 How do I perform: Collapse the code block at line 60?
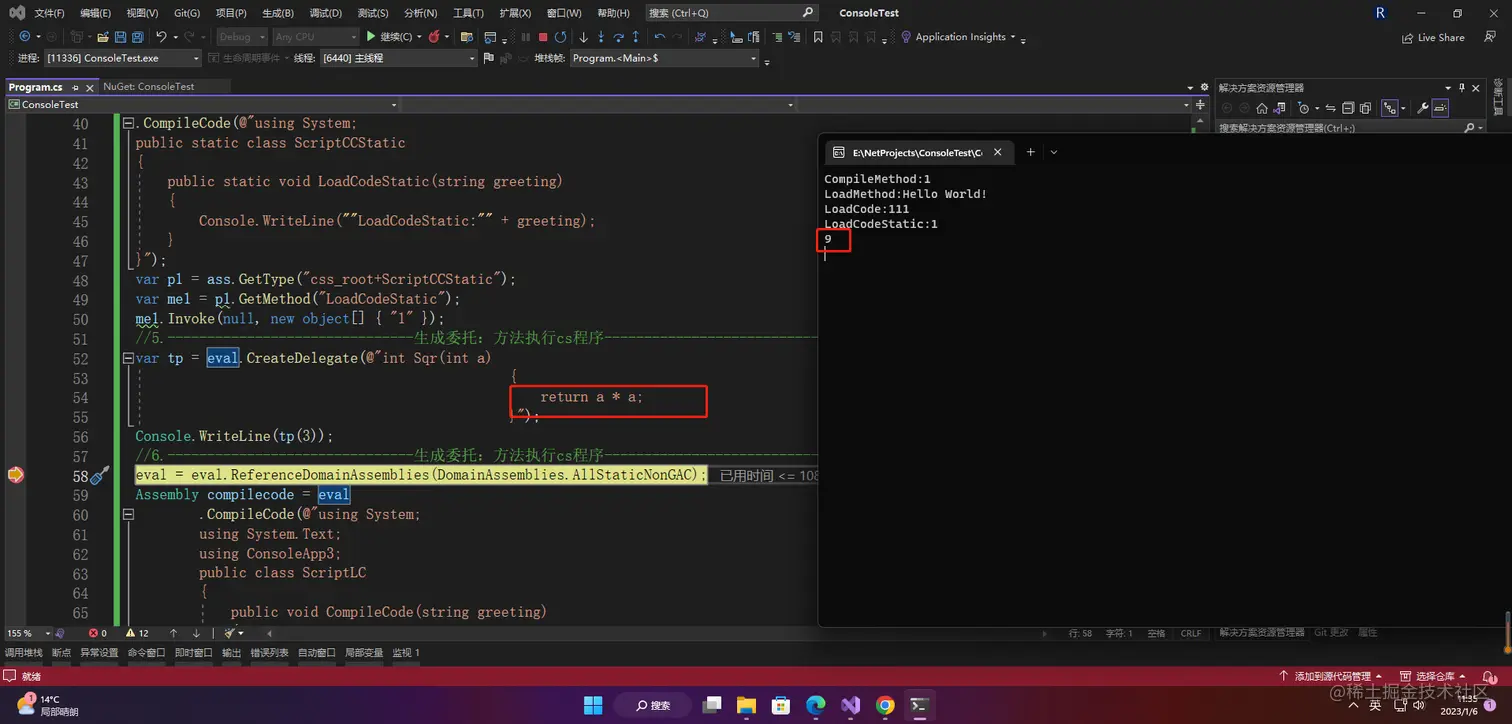[x=128, y=514]
